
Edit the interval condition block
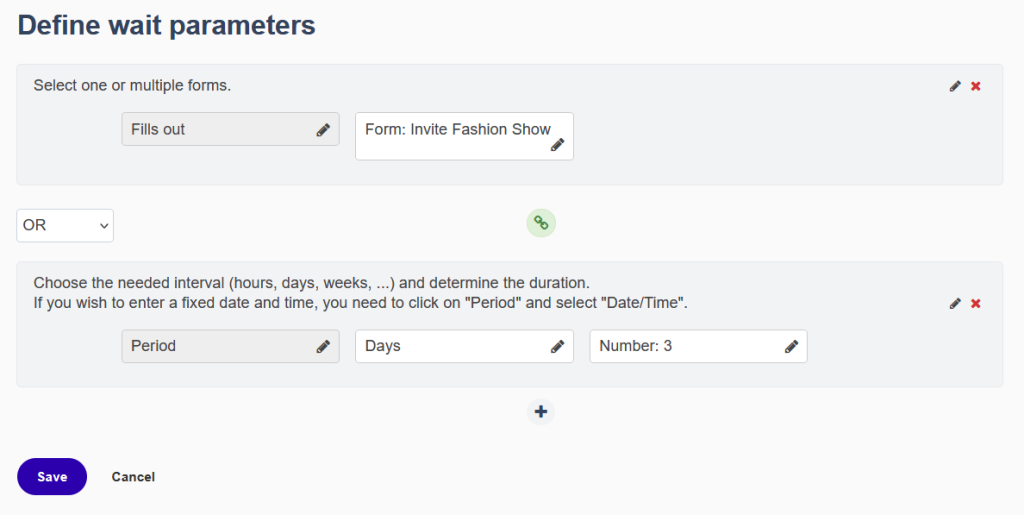pyautogui.click(x=955, y=304)
